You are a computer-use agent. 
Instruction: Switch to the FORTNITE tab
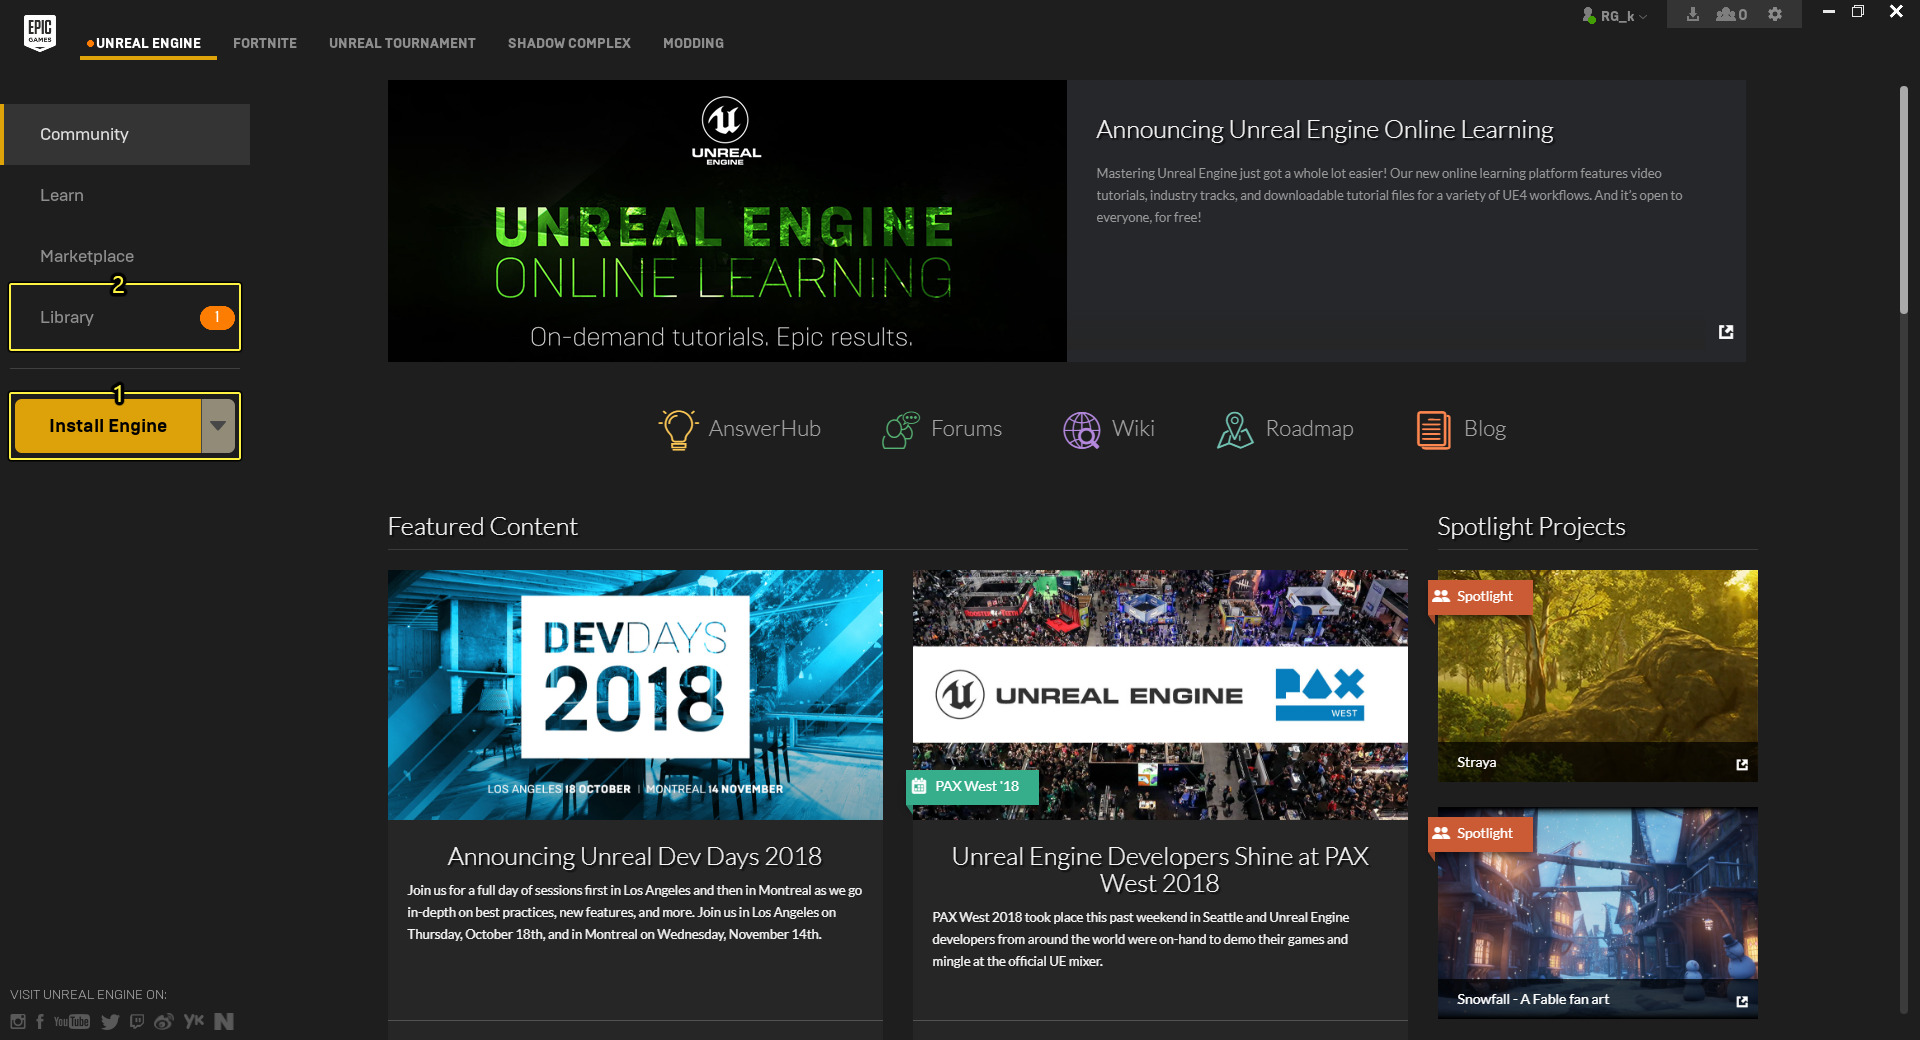pyautogui.click(x=264, y=43)
